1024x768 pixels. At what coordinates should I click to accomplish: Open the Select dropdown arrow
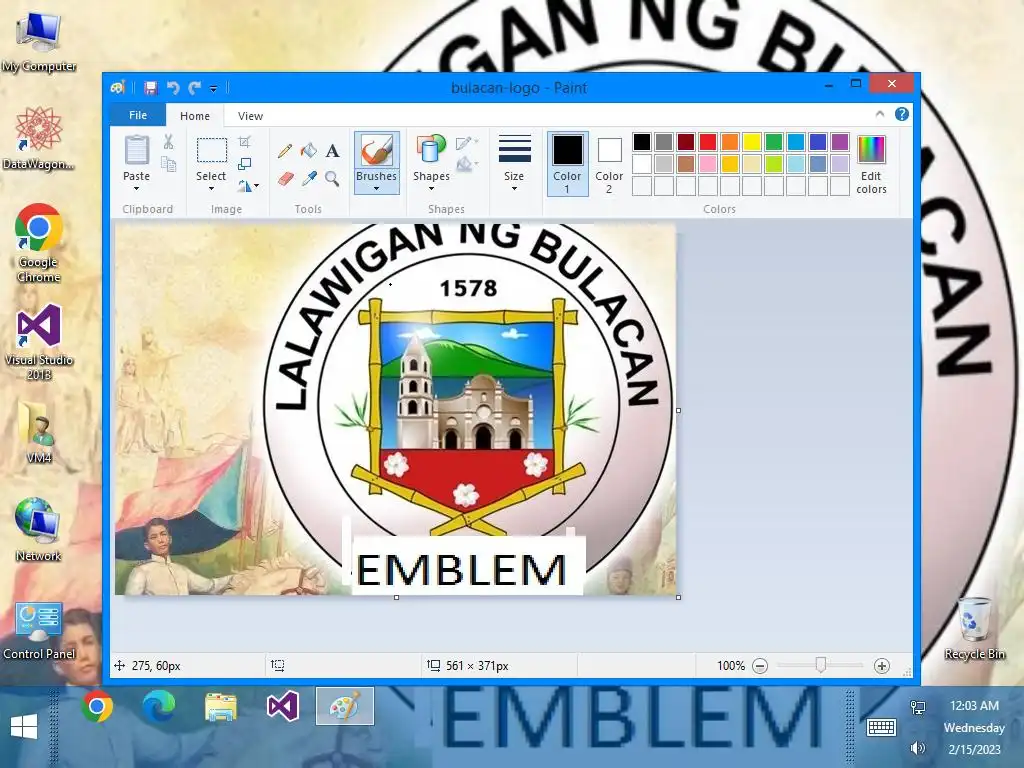[211, 189]
